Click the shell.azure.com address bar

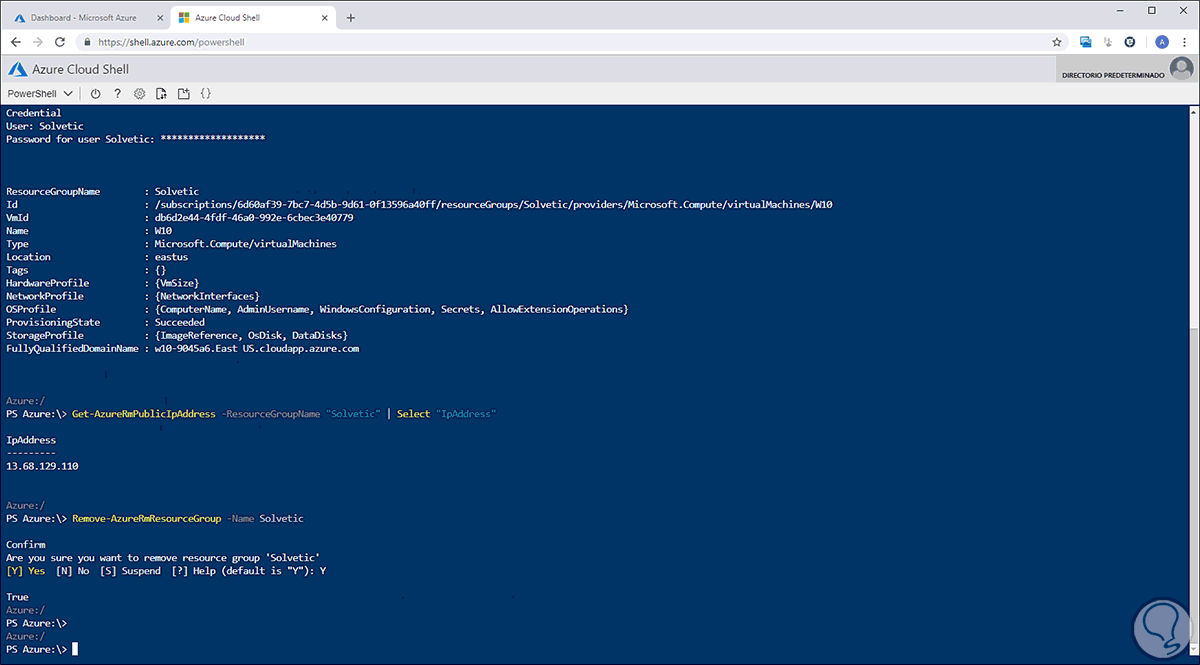500,42
